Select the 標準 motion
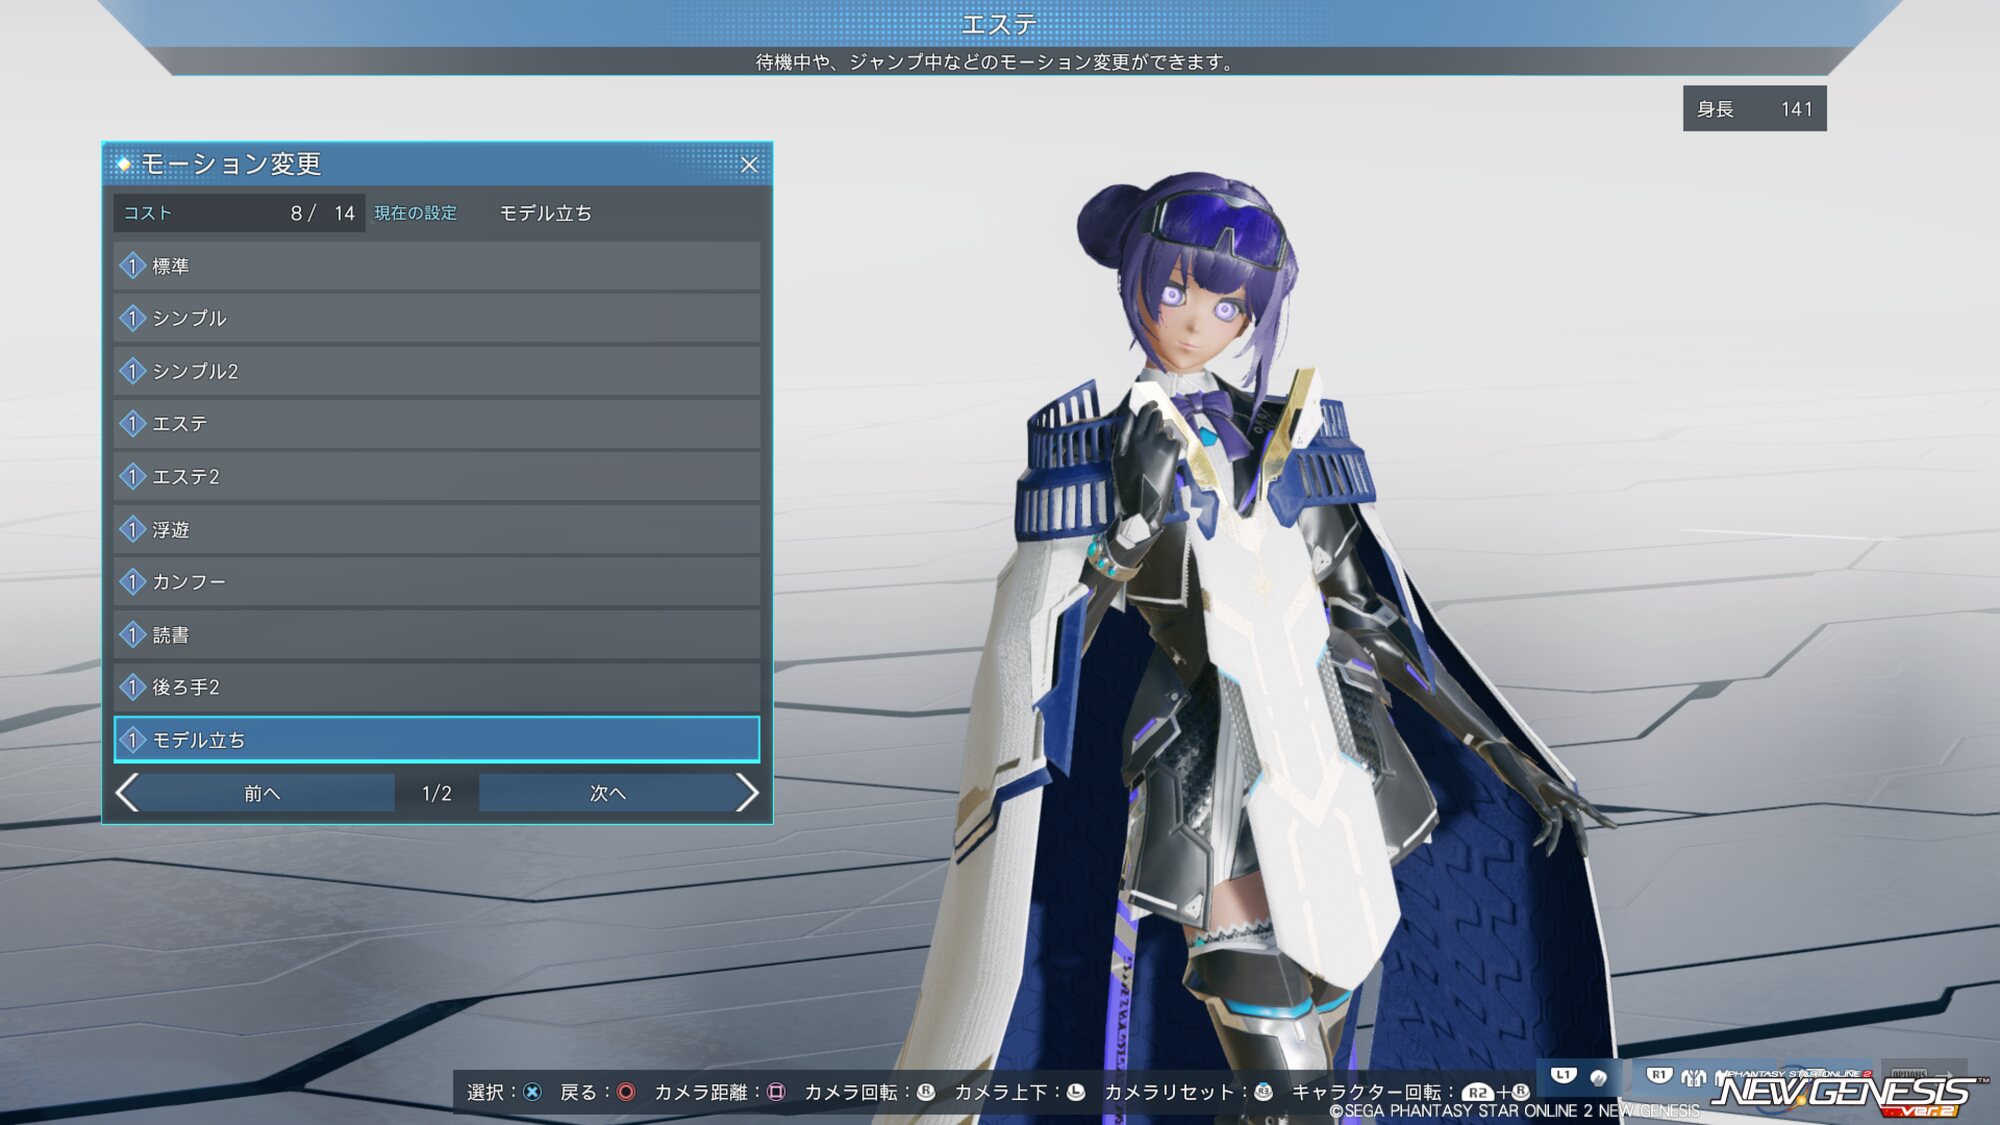This screenshot has height=1125, width=2000. [437, 266]
